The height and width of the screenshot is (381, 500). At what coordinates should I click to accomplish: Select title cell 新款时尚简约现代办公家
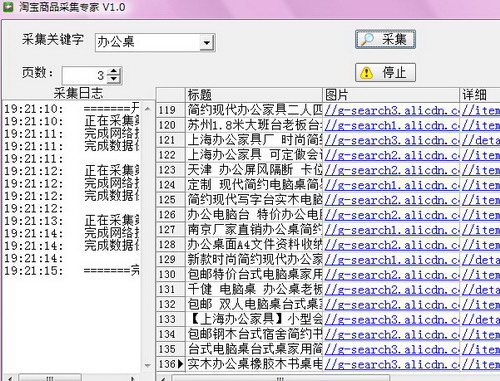(254, 259)
